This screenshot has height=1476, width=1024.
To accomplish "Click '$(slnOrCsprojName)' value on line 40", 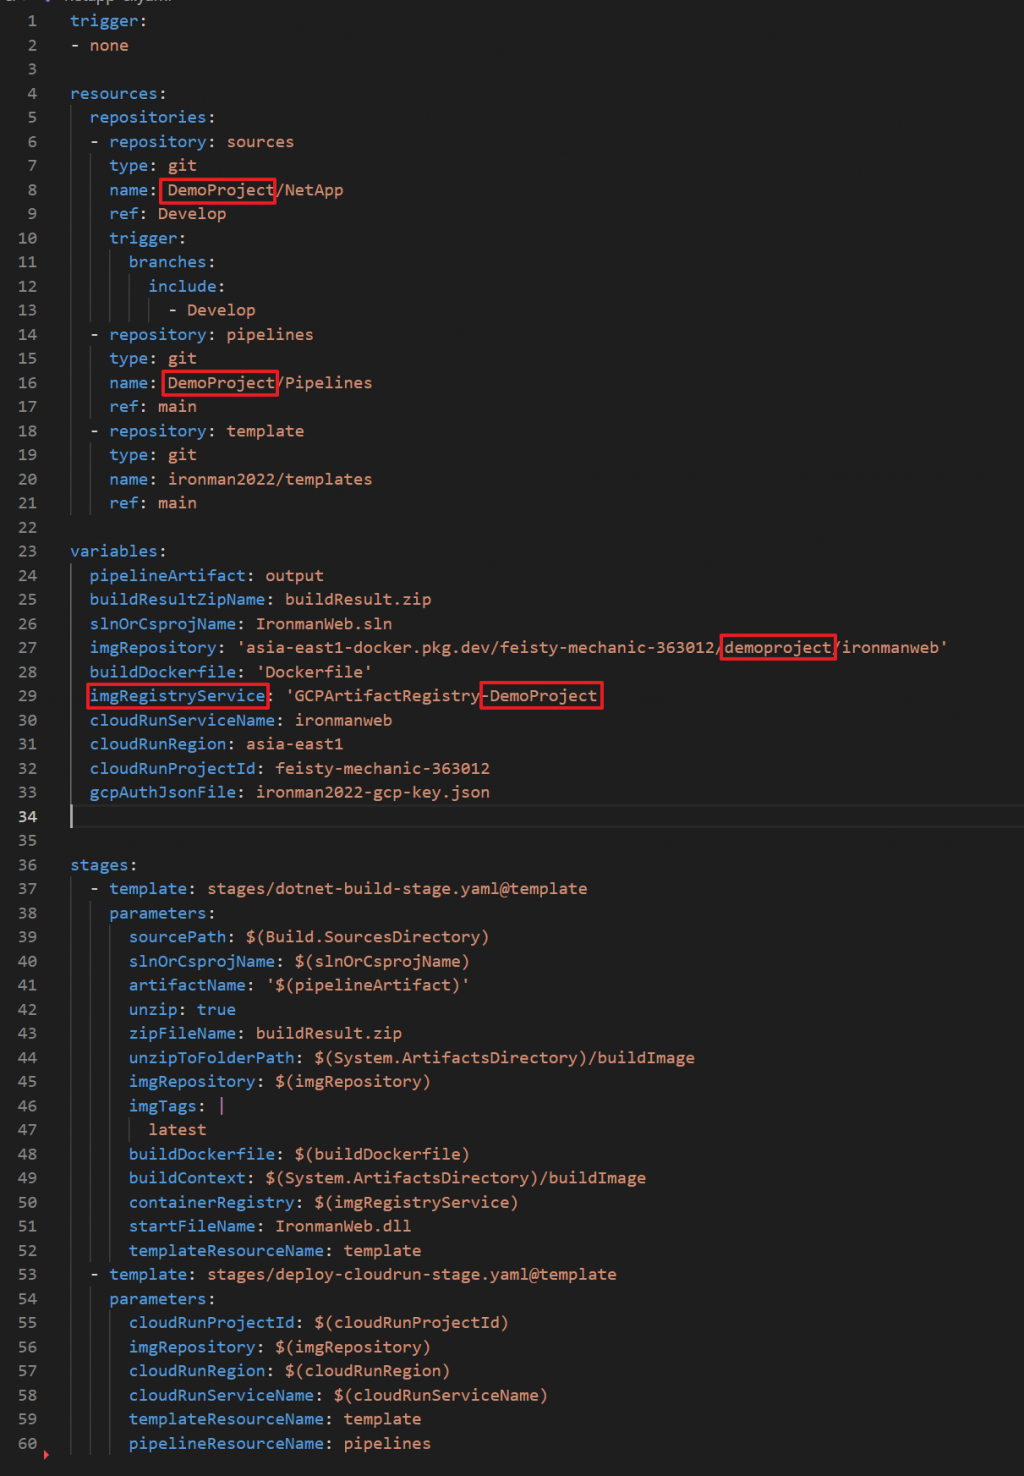I will (x=382, y=962).
